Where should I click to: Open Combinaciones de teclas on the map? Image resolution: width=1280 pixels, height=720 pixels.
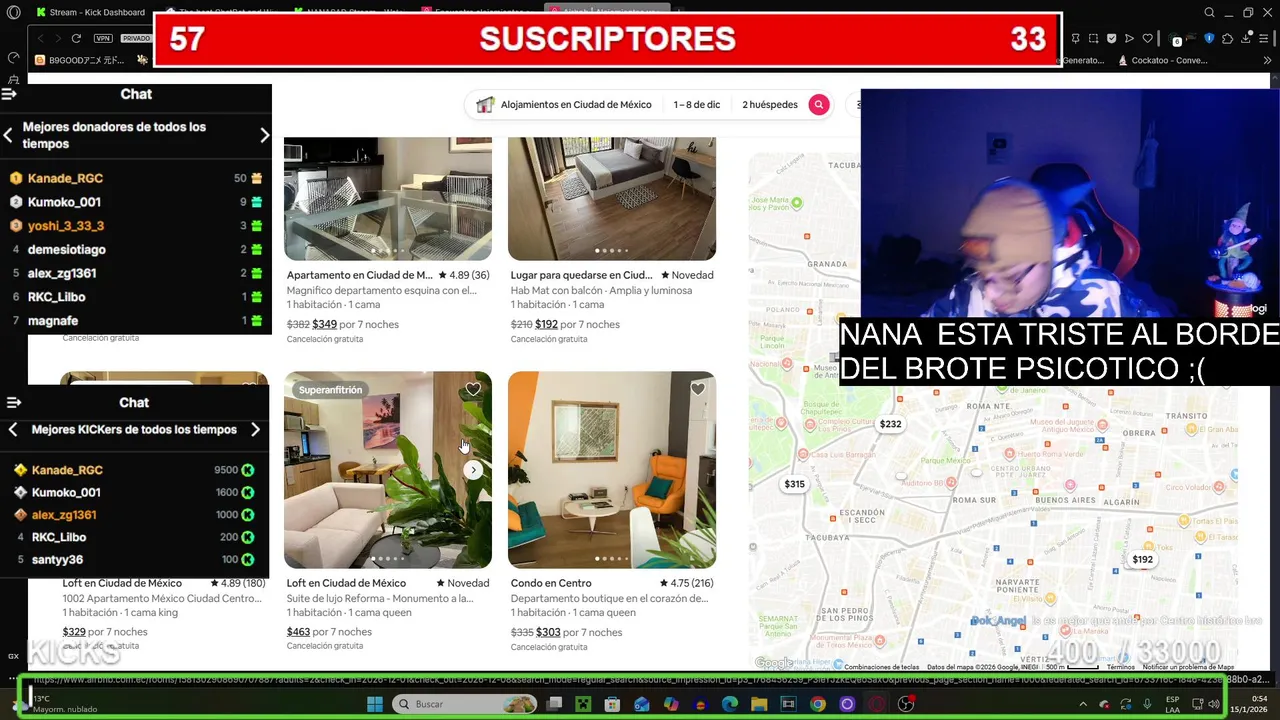coord(882,667)
